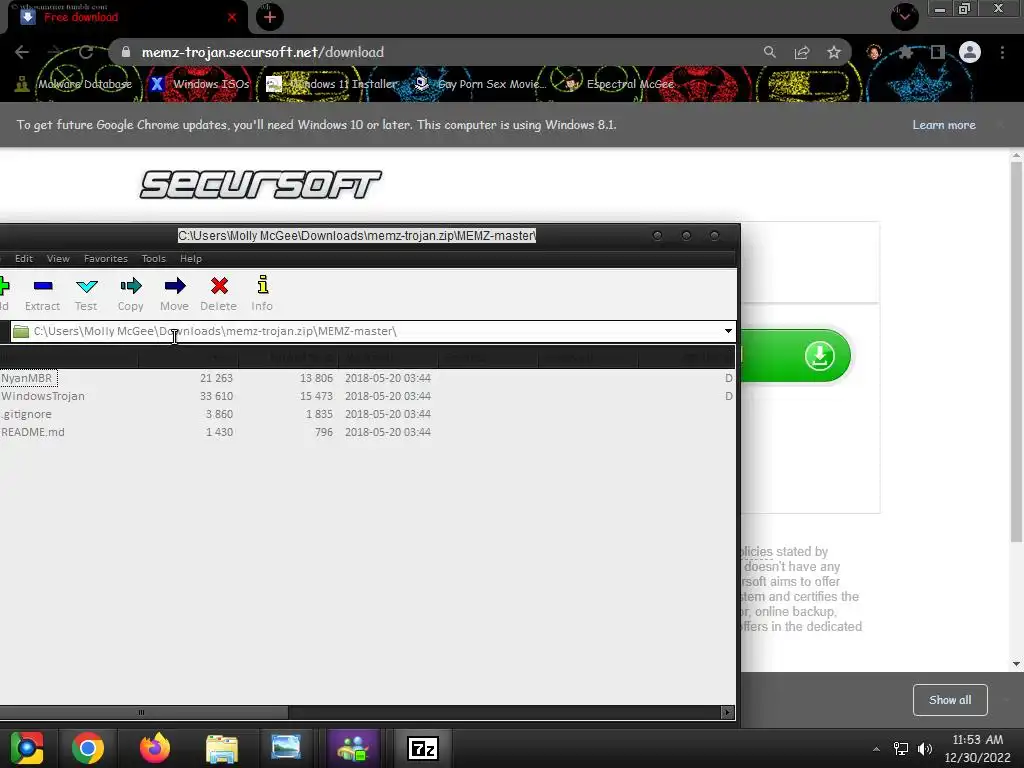Click the padlock site info icon
This screenshot has height=768, width=1024.
pos(126,52)
